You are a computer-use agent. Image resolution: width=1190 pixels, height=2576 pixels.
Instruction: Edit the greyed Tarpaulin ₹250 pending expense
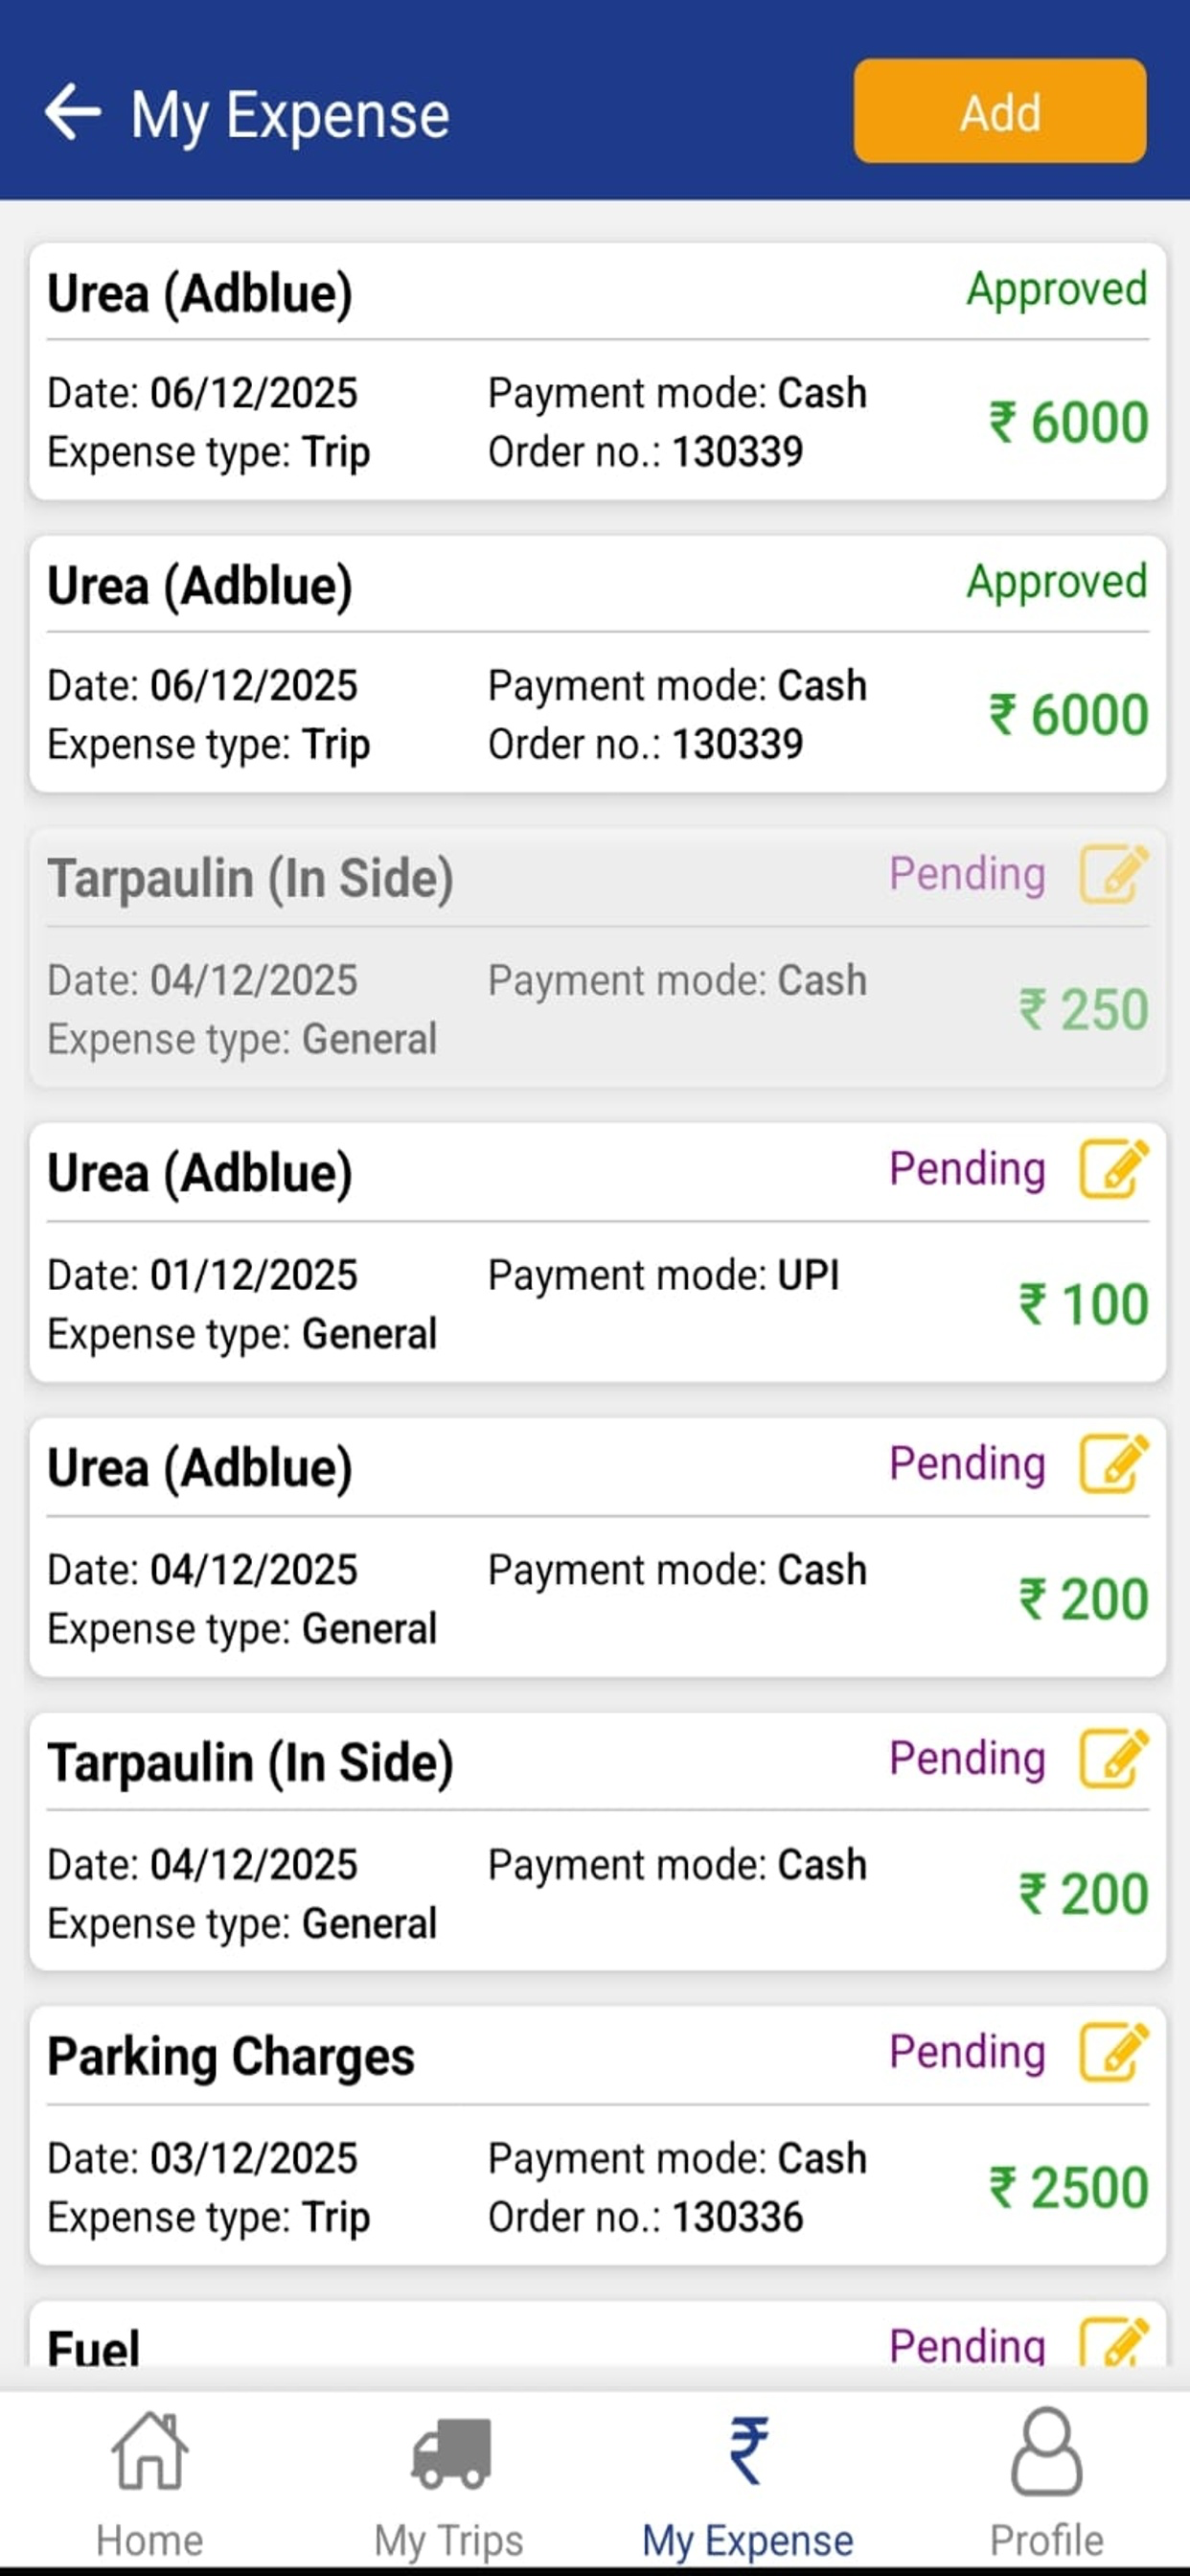(1113, 874)
